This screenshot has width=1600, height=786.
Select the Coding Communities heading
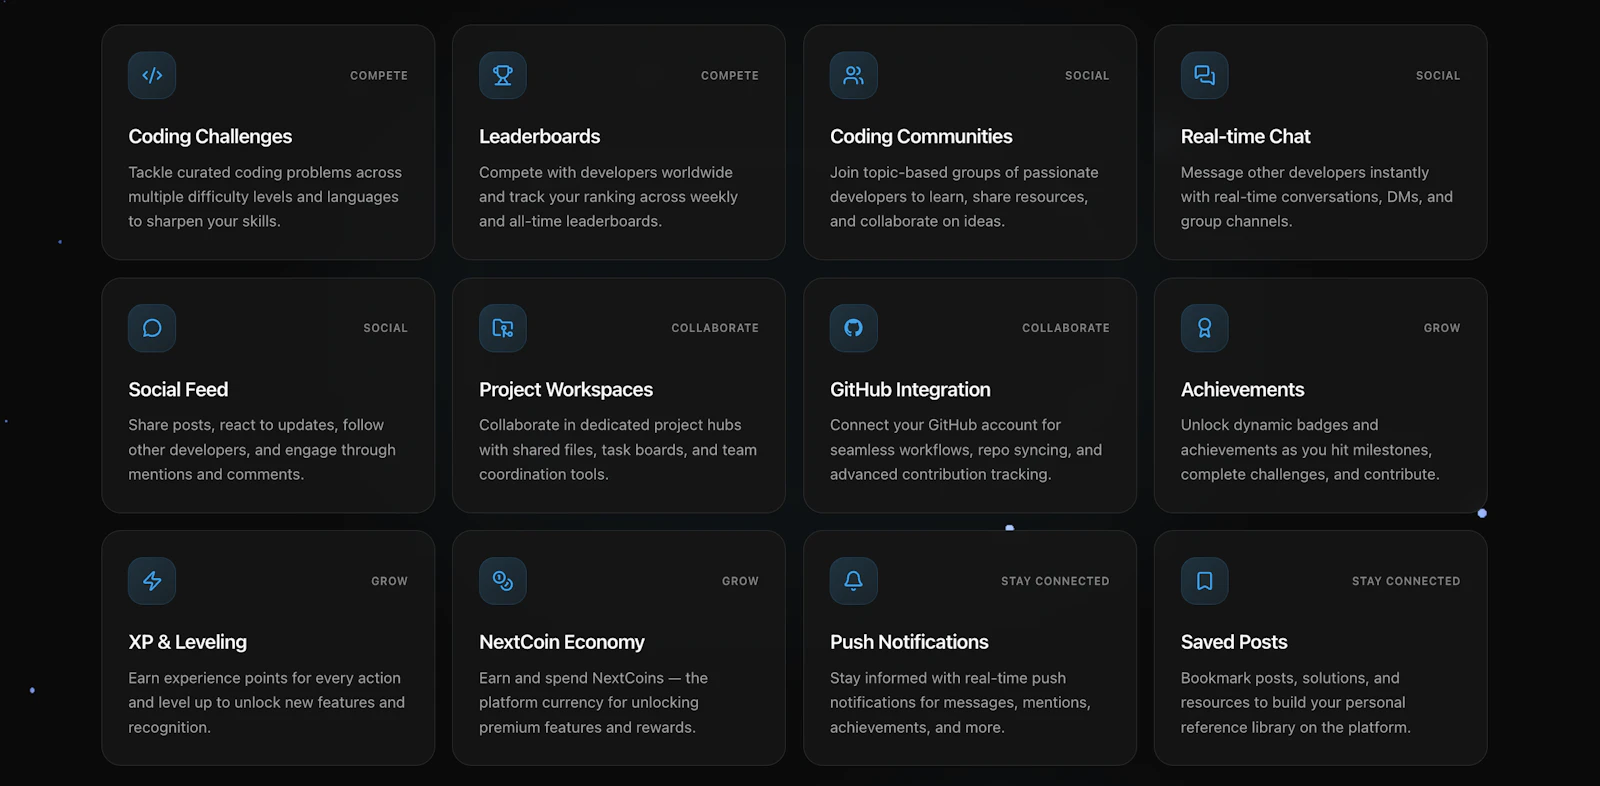[x=921, y=136]
